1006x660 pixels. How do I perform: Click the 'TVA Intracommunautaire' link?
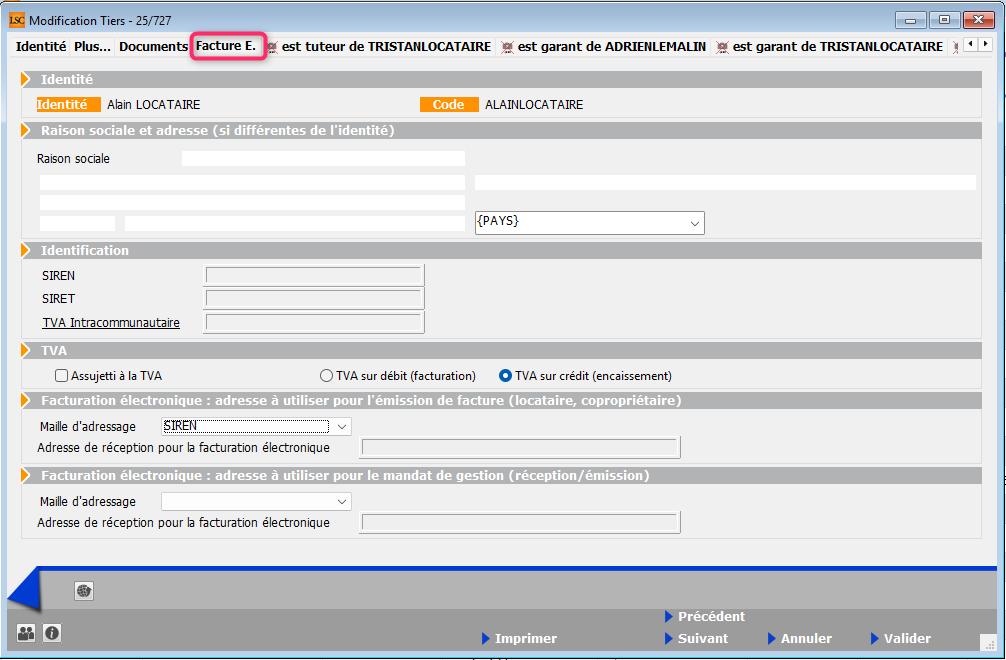[111, 323]
